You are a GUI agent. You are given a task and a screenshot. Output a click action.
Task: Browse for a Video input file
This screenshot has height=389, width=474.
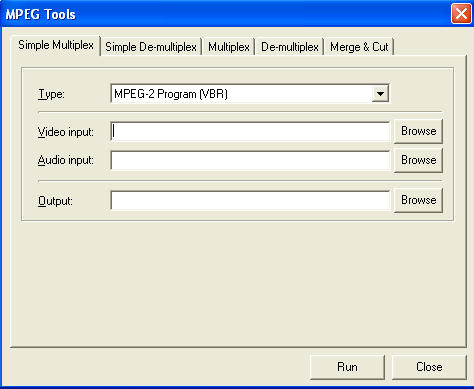pos(418,131)
